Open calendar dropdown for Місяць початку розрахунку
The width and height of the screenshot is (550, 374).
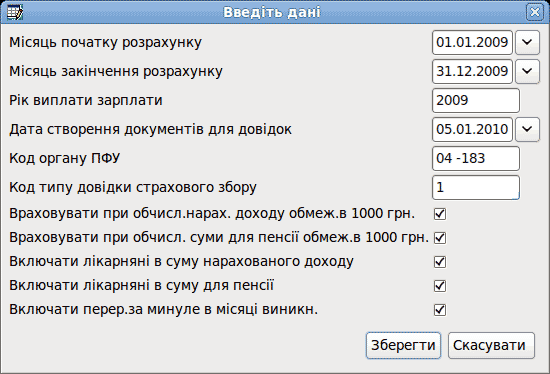tap(527, 42)
